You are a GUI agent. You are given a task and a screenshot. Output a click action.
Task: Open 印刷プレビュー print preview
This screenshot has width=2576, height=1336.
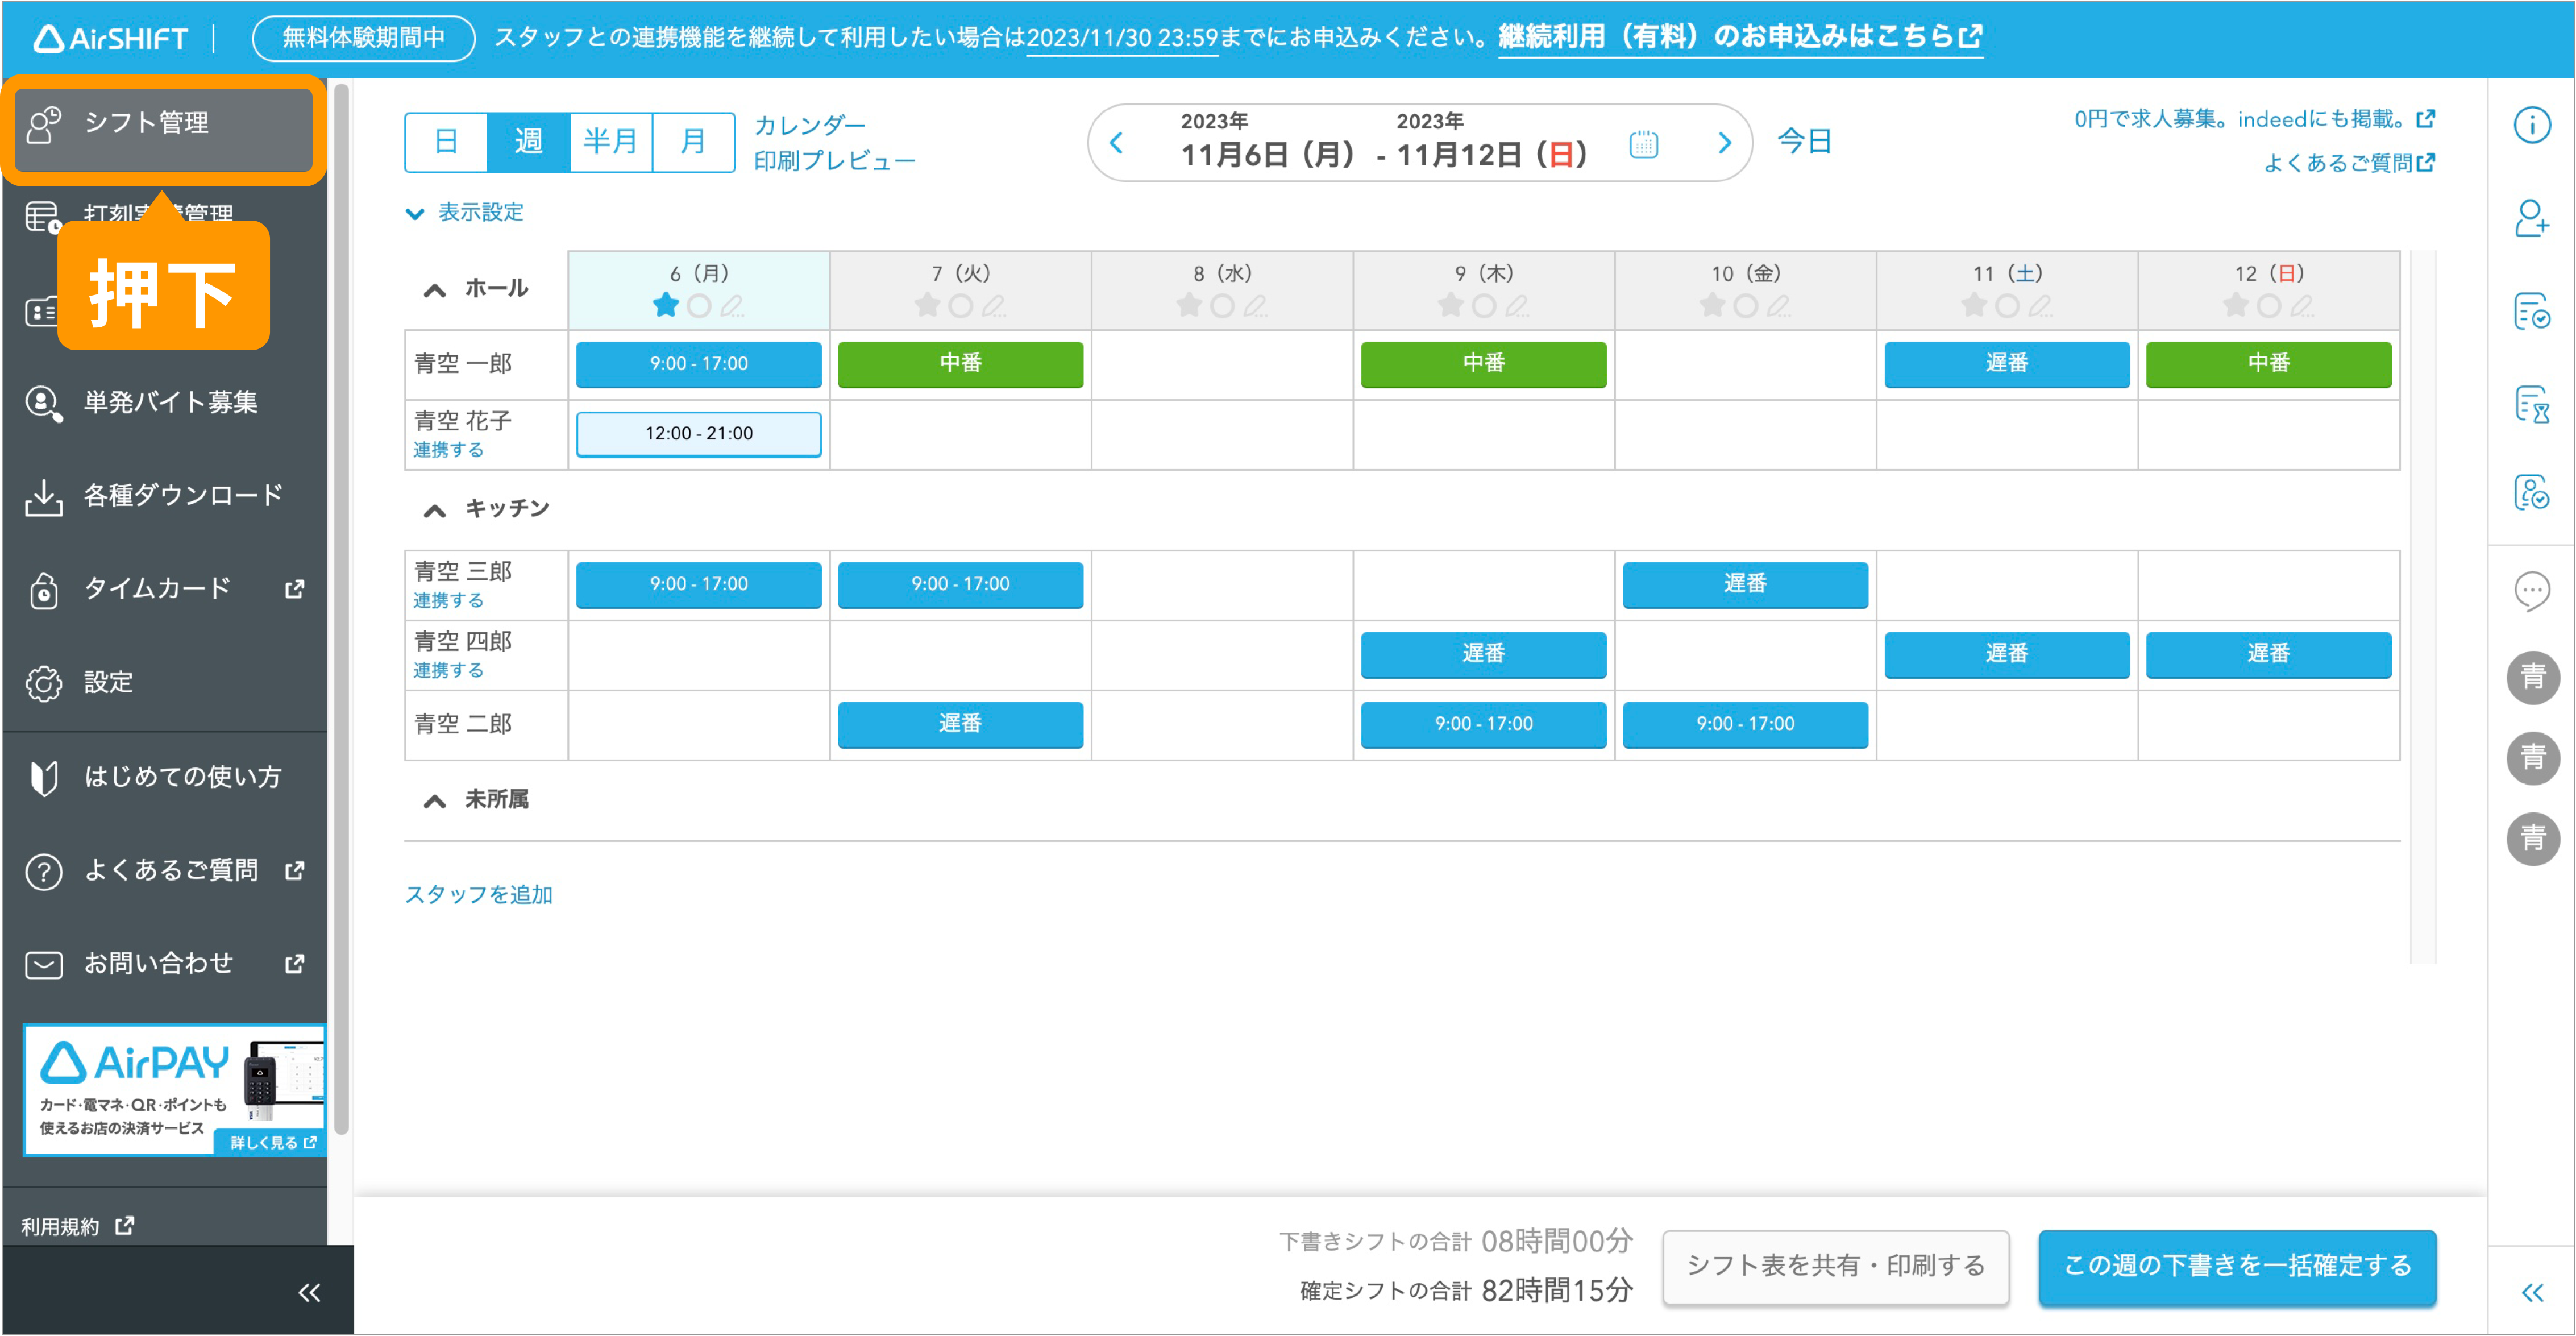(834, 160)
